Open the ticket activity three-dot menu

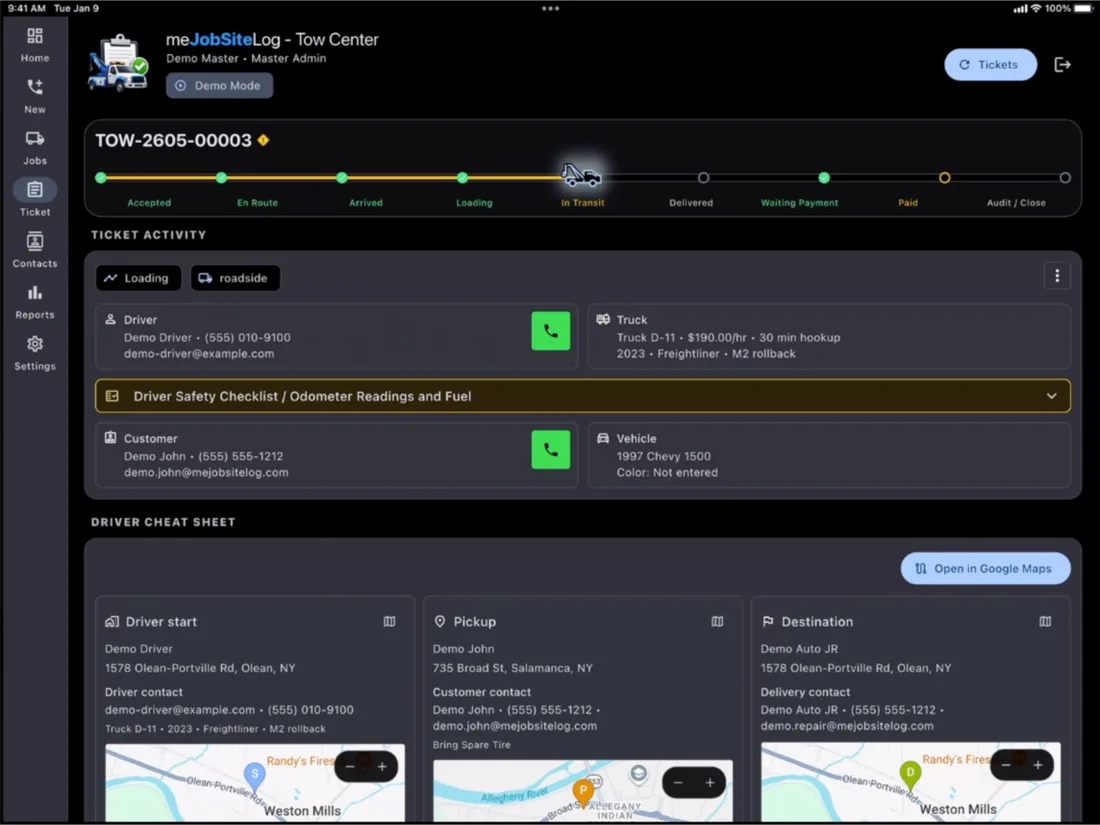1057,276
